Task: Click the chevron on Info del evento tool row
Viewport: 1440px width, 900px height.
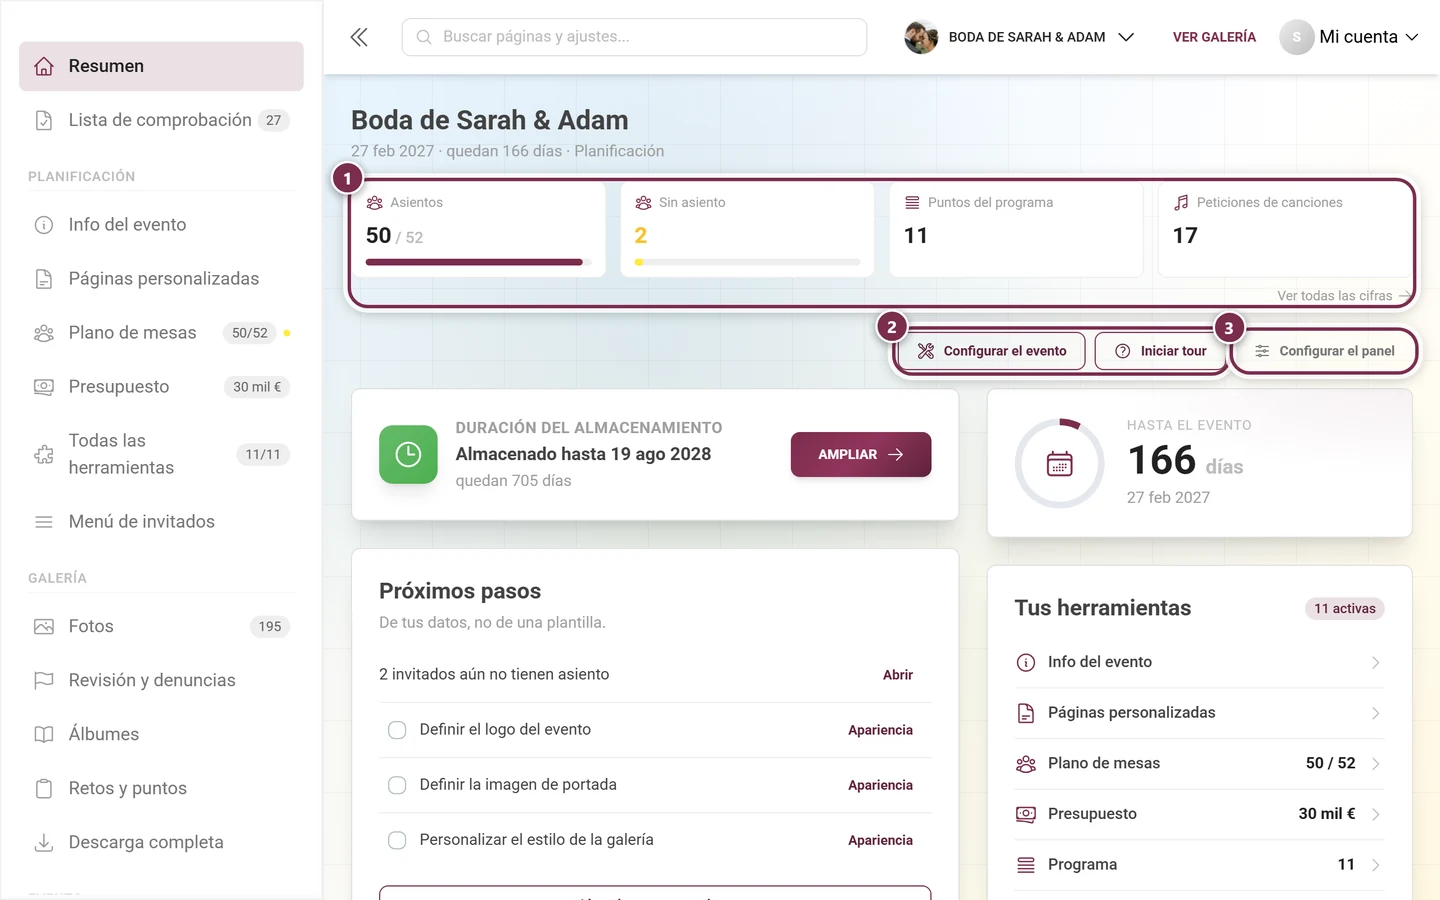Action: click(x=1376, y=663)
